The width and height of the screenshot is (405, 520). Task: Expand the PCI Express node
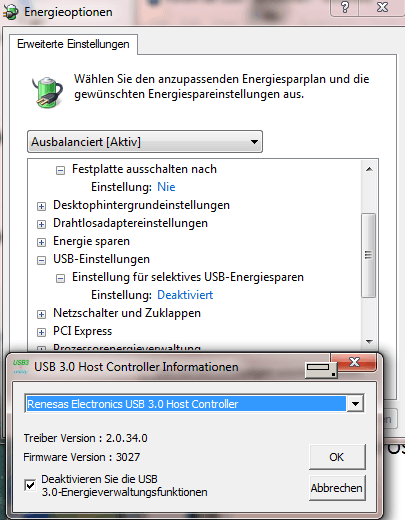pos(41,333)
